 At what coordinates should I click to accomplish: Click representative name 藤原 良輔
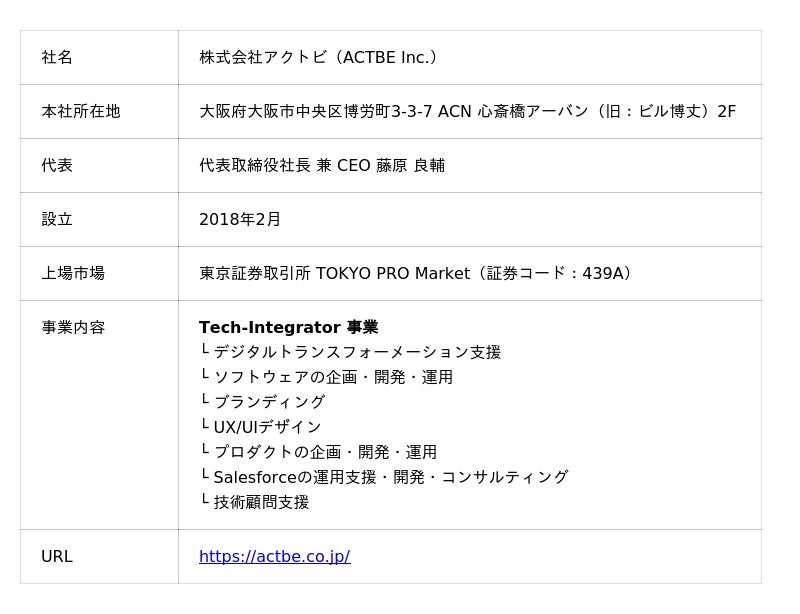point(410,166)
